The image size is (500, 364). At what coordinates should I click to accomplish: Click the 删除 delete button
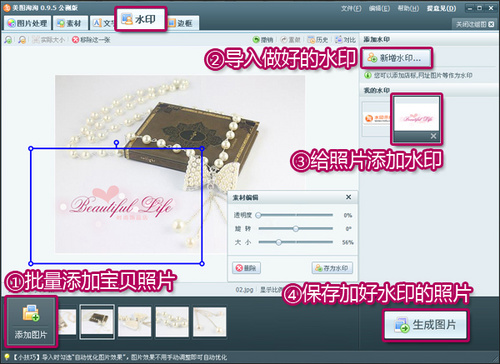click(x=246, y=268)
